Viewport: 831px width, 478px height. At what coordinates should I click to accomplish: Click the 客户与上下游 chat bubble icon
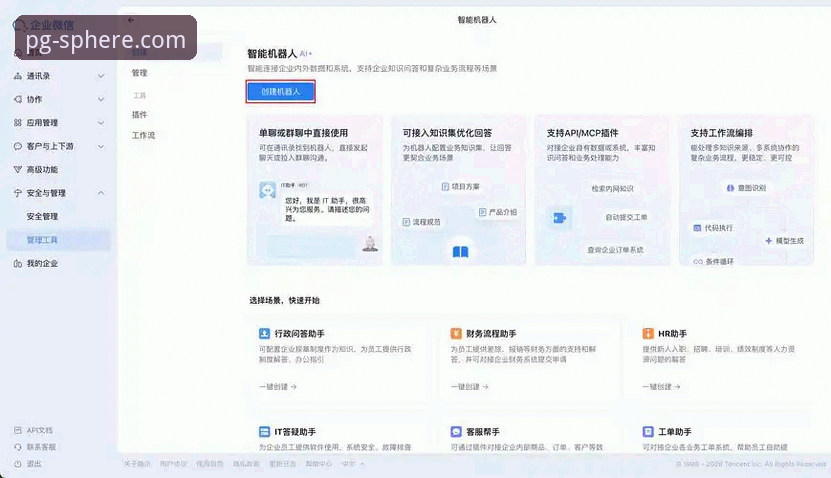click(x=17, y=146)
